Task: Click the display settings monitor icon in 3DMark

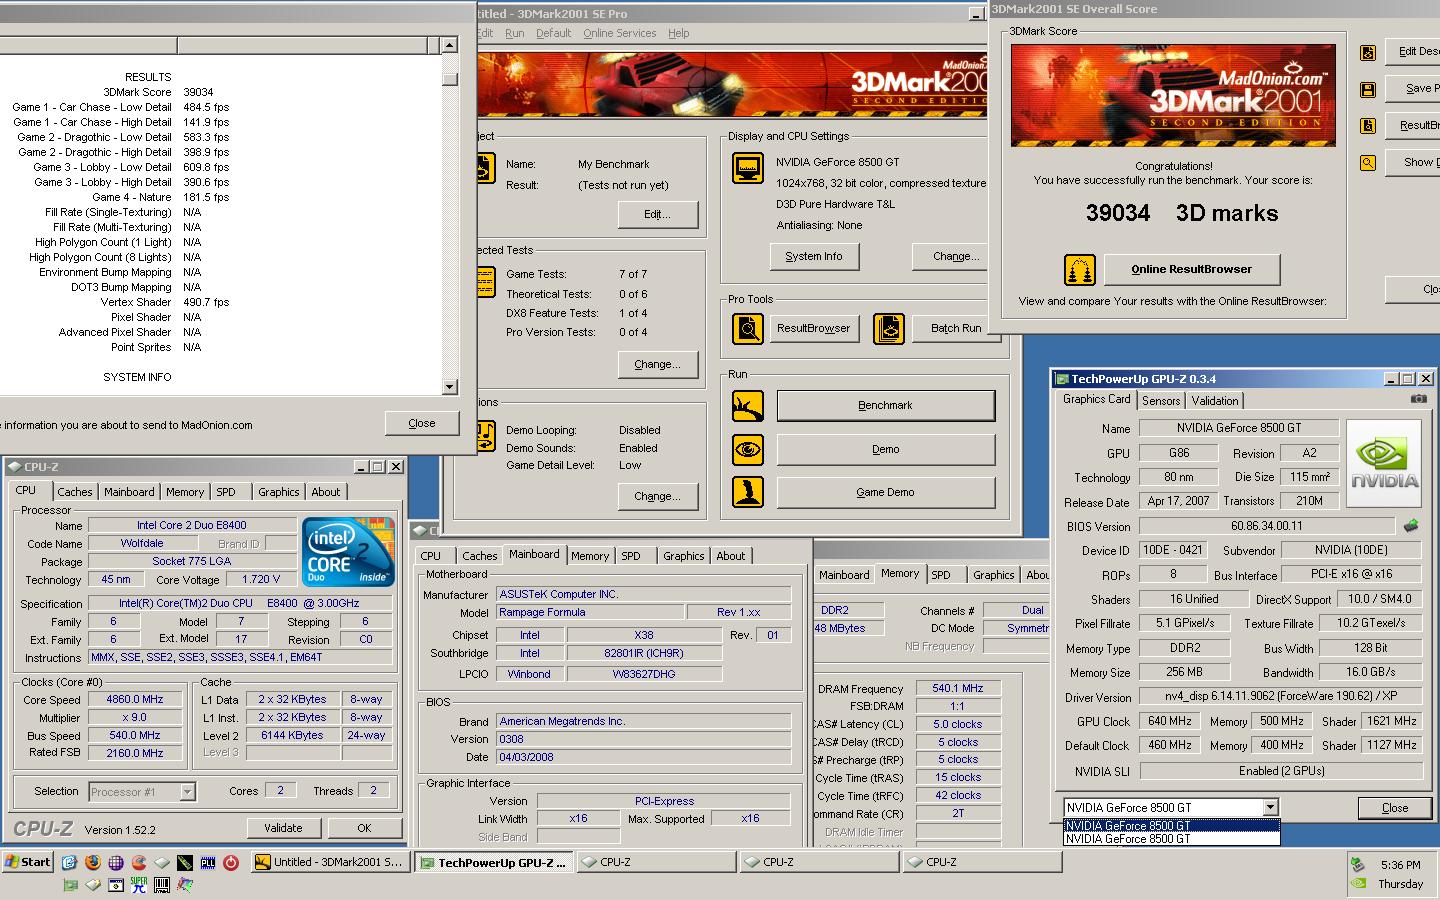Action: (747, 167)
